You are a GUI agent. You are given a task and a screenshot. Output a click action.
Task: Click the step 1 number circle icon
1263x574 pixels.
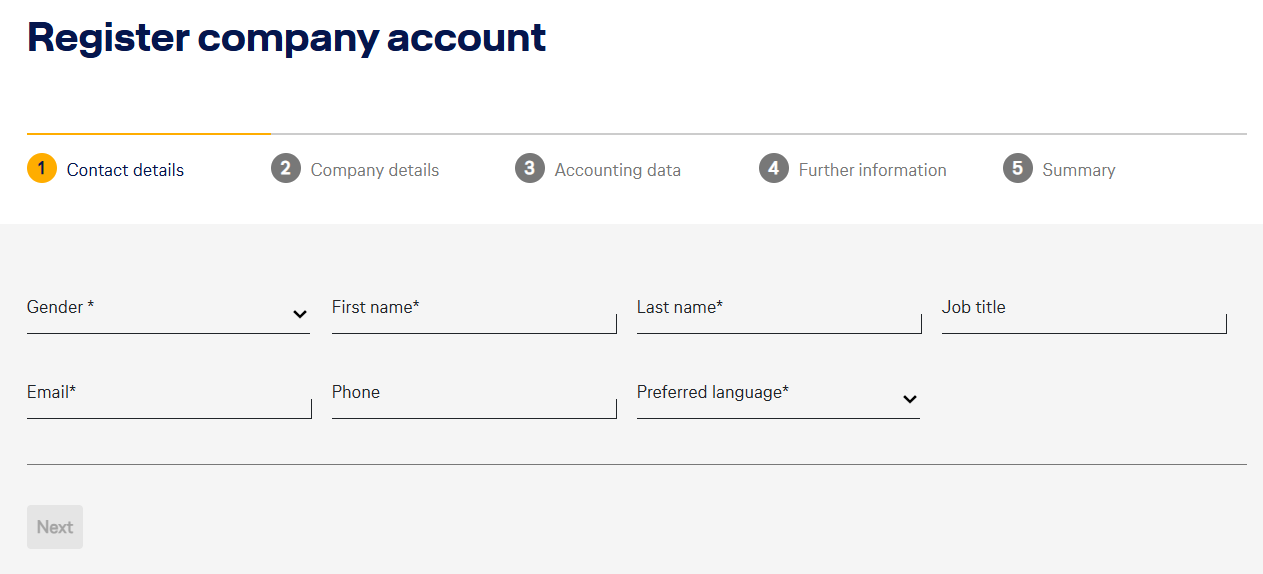[x=42, y=169]
